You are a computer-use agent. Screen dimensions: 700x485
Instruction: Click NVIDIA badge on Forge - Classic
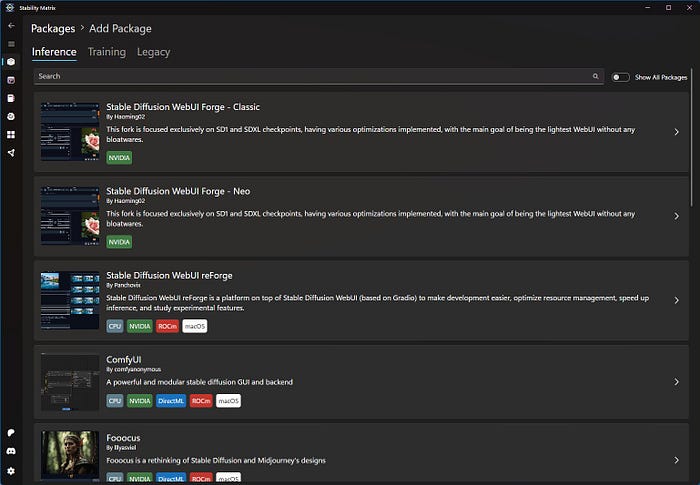pos(119,158)
